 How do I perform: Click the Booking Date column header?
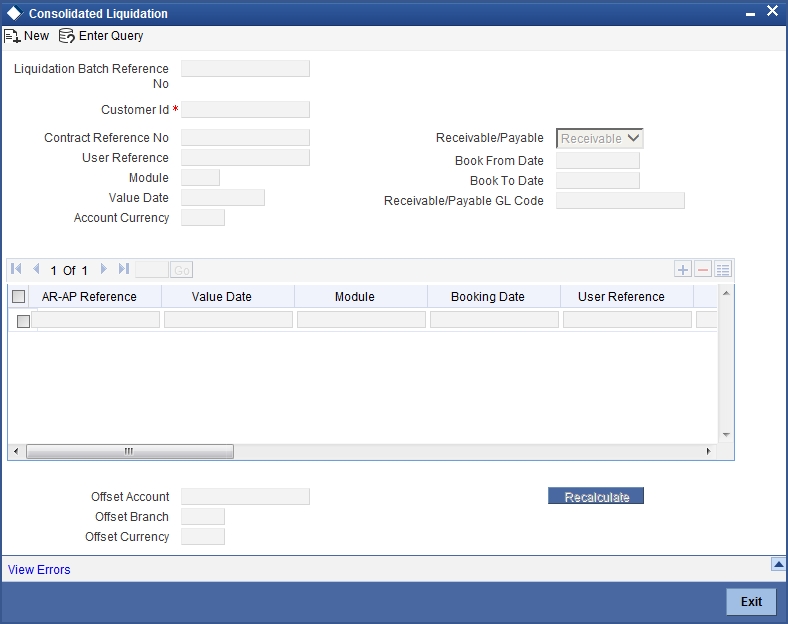[x=487, y=297]
